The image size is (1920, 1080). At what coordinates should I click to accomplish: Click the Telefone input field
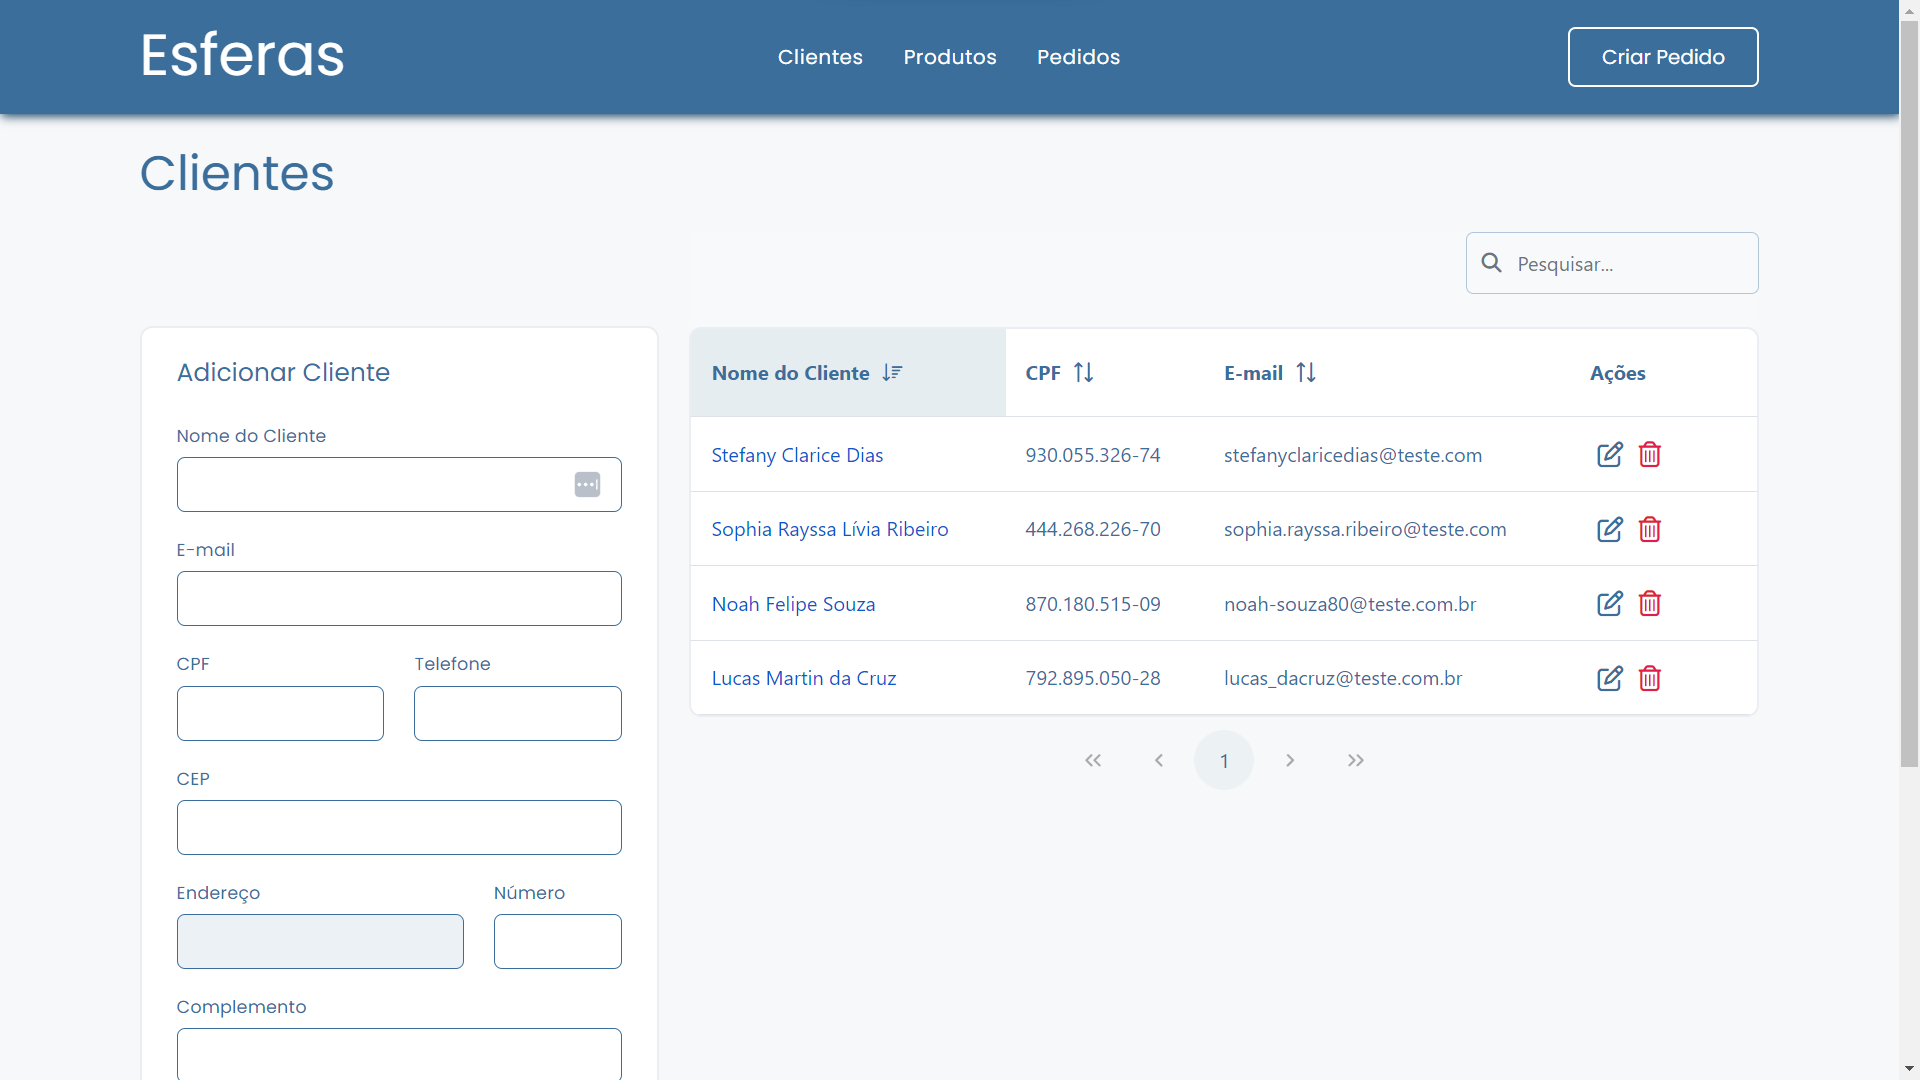[518, 713]
